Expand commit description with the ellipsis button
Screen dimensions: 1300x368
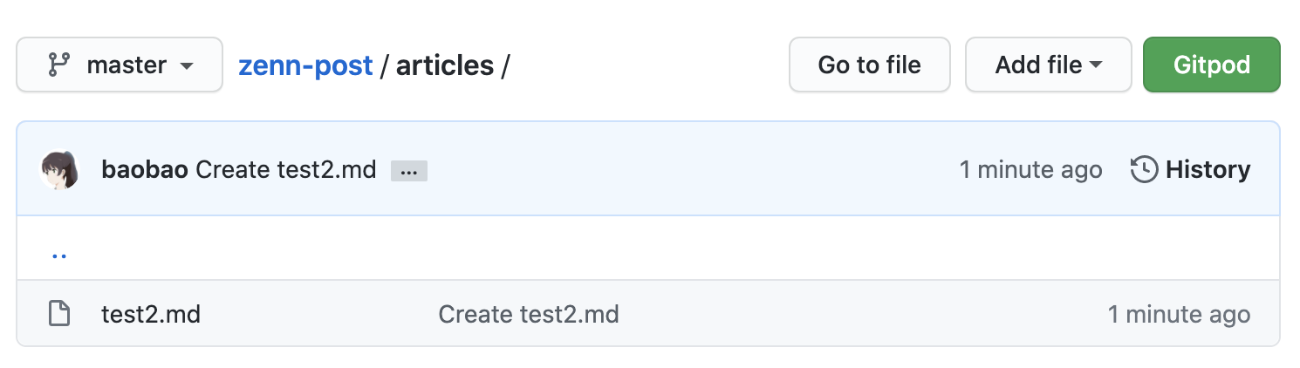coord(409,171)
